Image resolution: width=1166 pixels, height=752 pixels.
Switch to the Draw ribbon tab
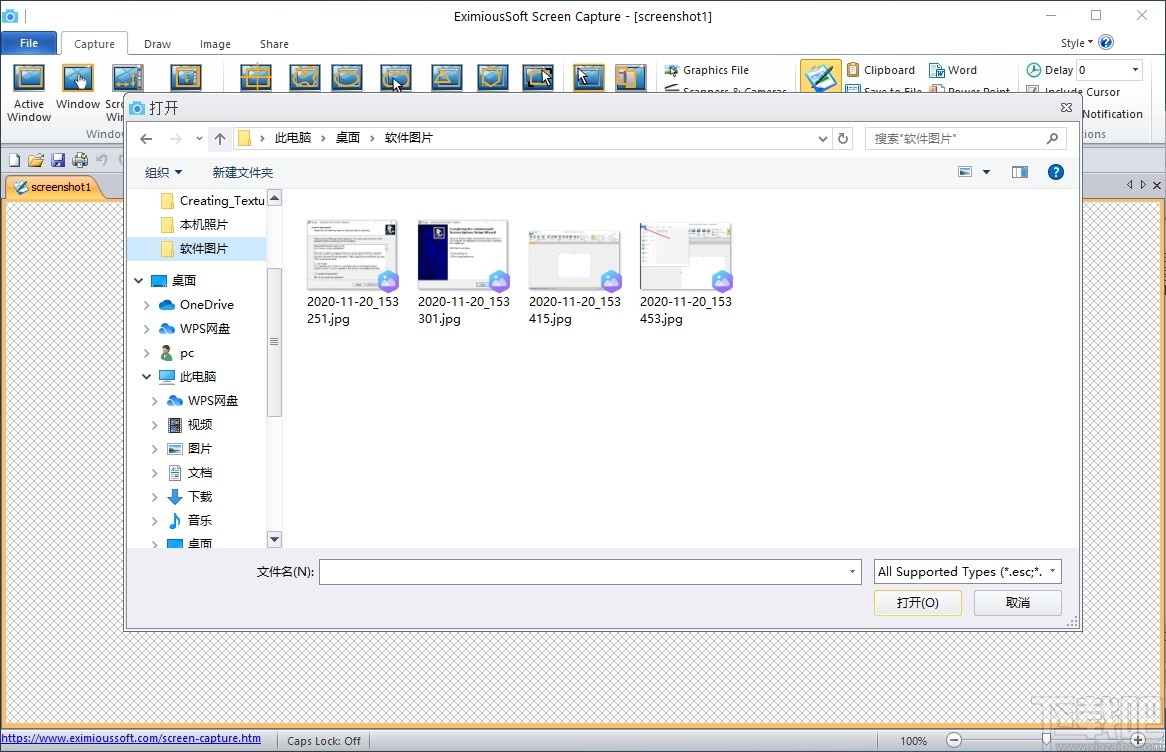[157, 44]
